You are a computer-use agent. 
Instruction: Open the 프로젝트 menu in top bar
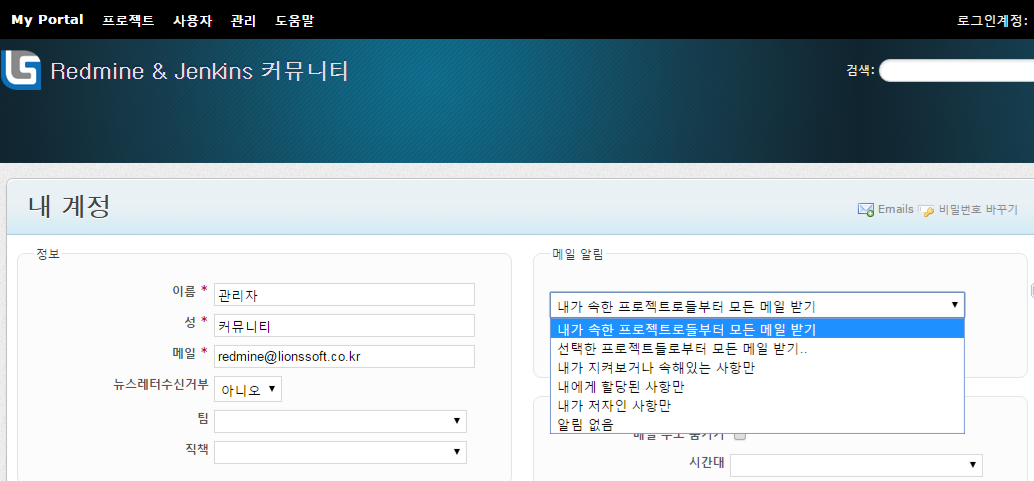[x=128, y=20]
